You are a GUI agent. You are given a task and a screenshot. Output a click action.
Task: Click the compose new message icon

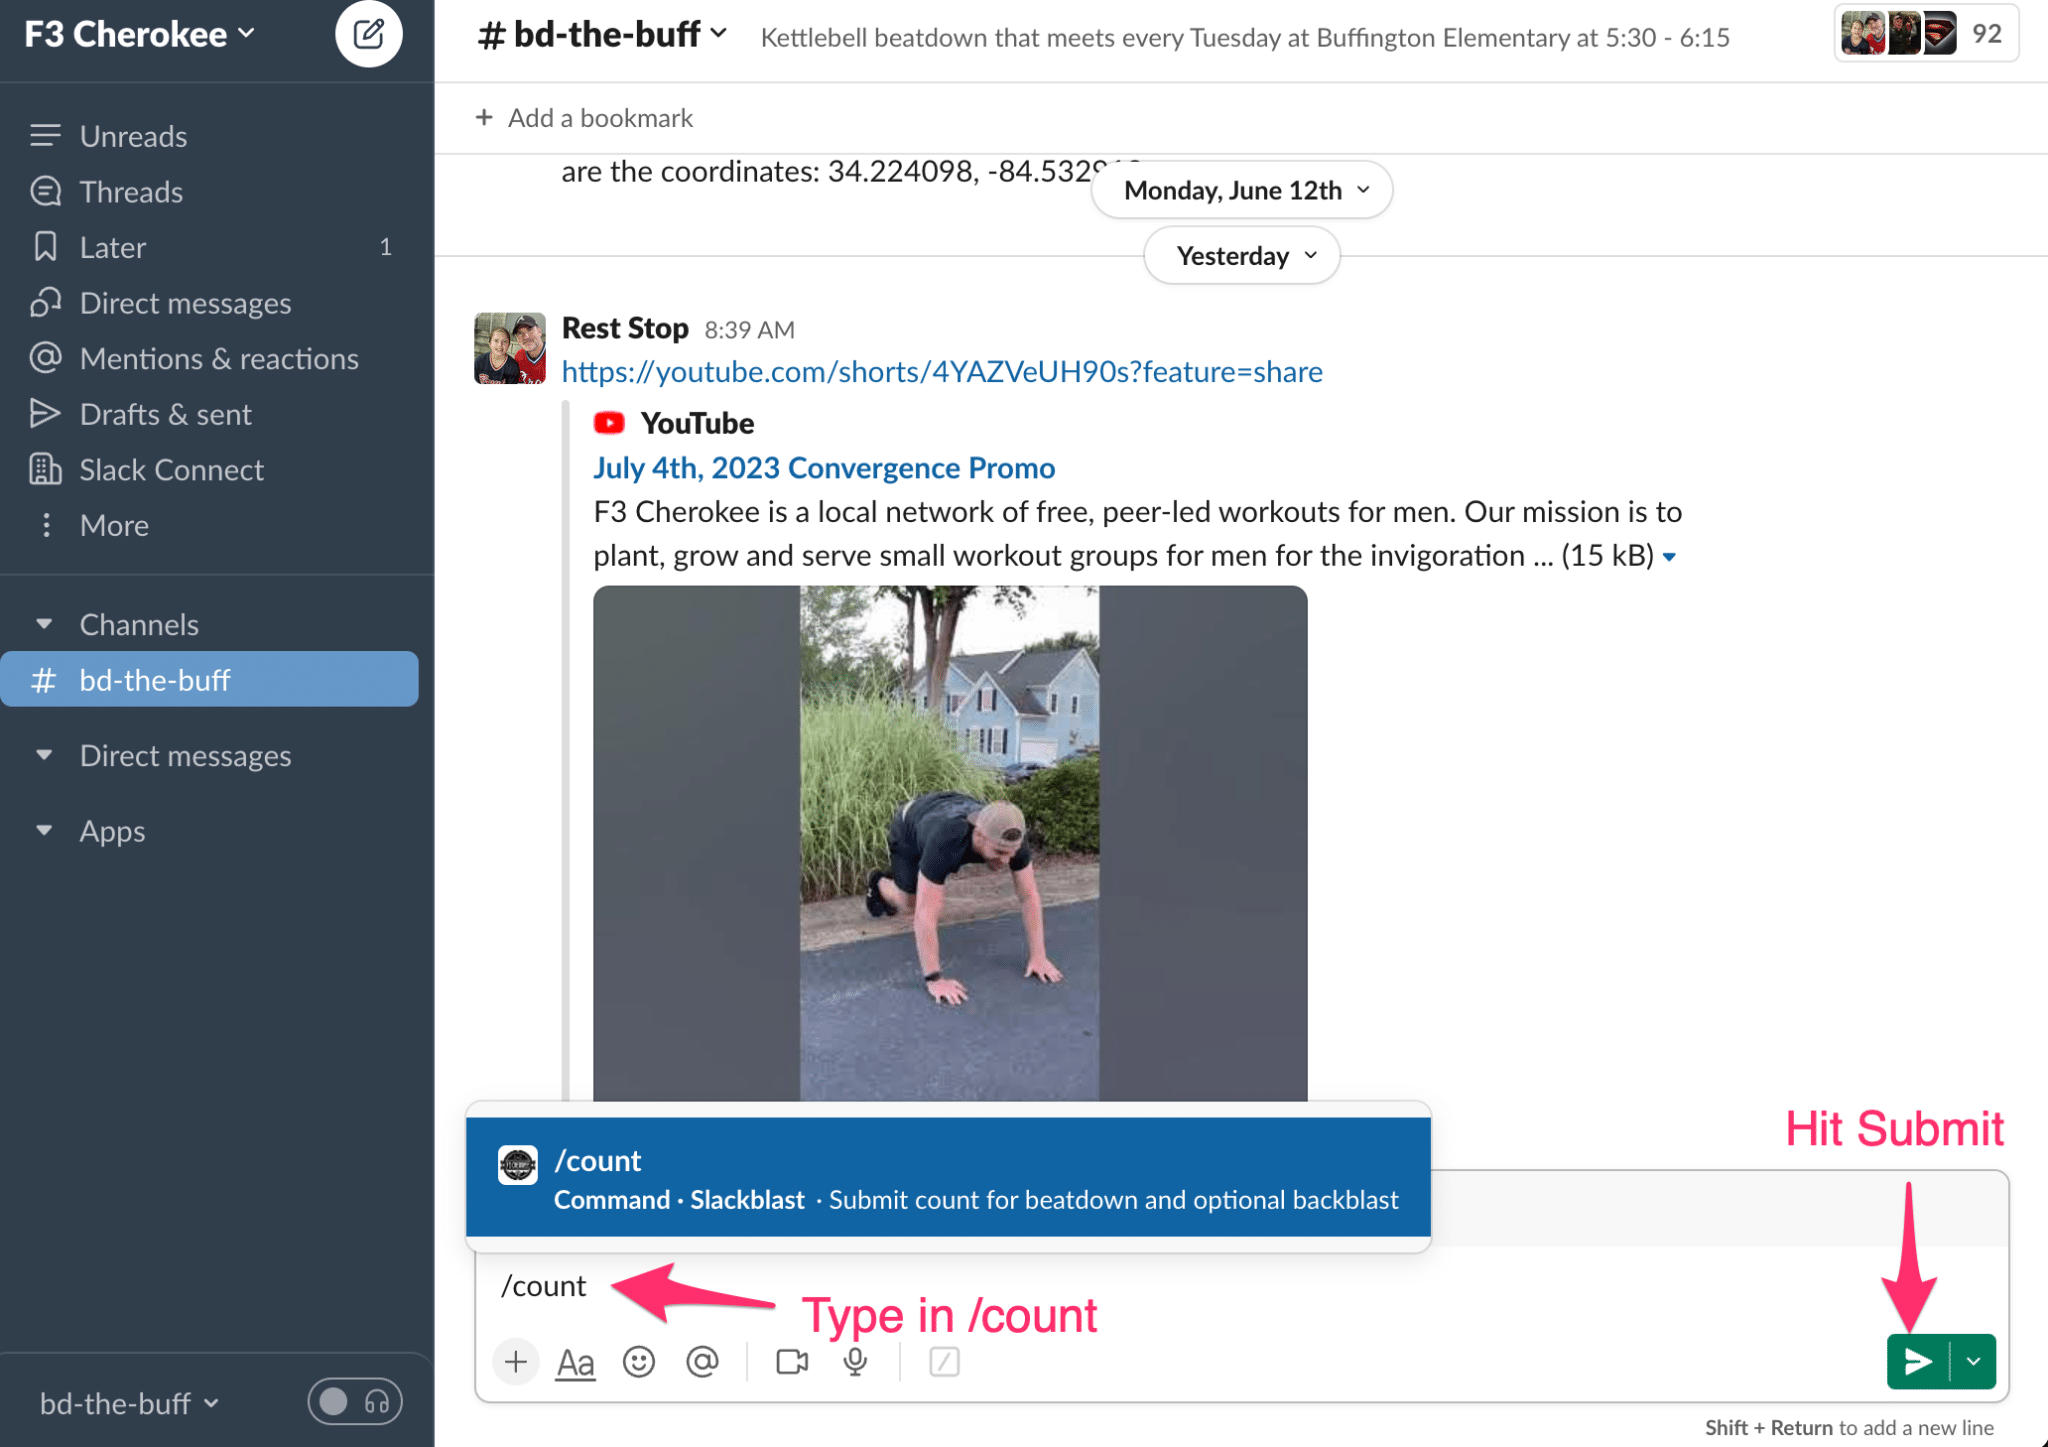point(368,34)
